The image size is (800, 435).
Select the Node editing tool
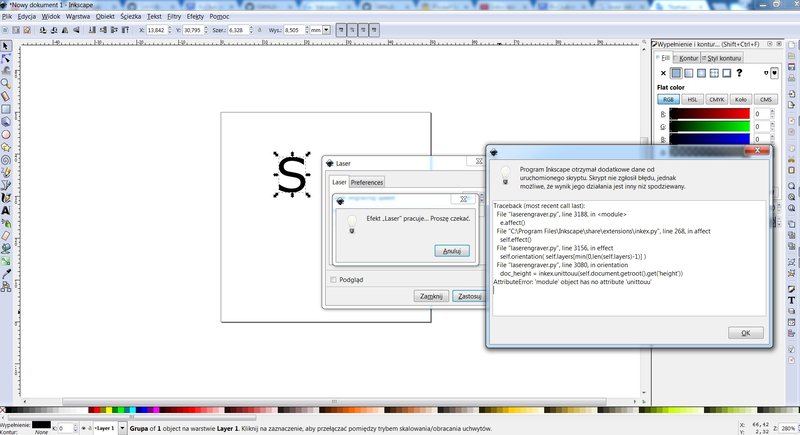(x=6, y=59)
